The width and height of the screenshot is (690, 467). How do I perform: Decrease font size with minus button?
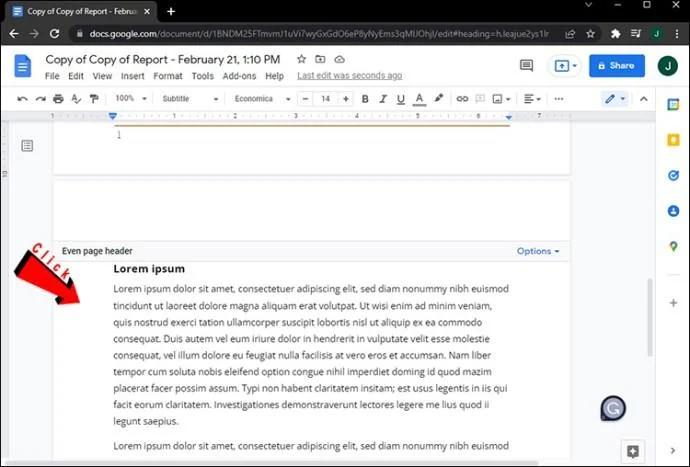click(x=305, y=99)
